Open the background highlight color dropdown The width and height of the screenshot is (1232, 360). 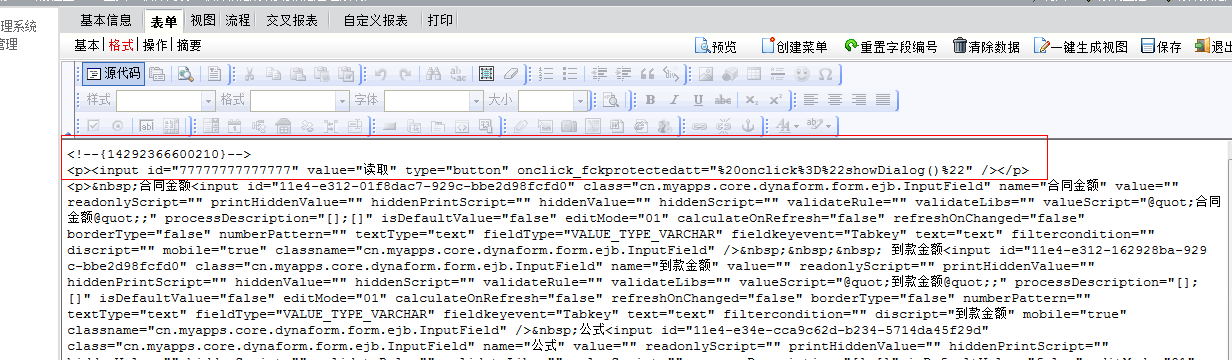click(x=818, y=126)
